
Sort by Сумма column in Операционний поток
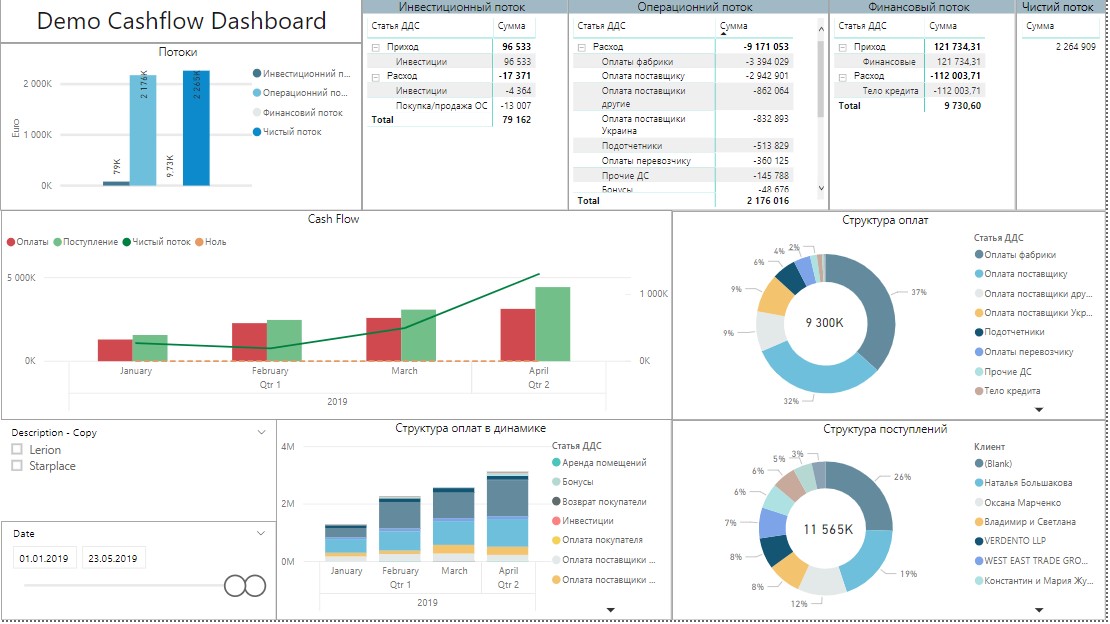733,26
